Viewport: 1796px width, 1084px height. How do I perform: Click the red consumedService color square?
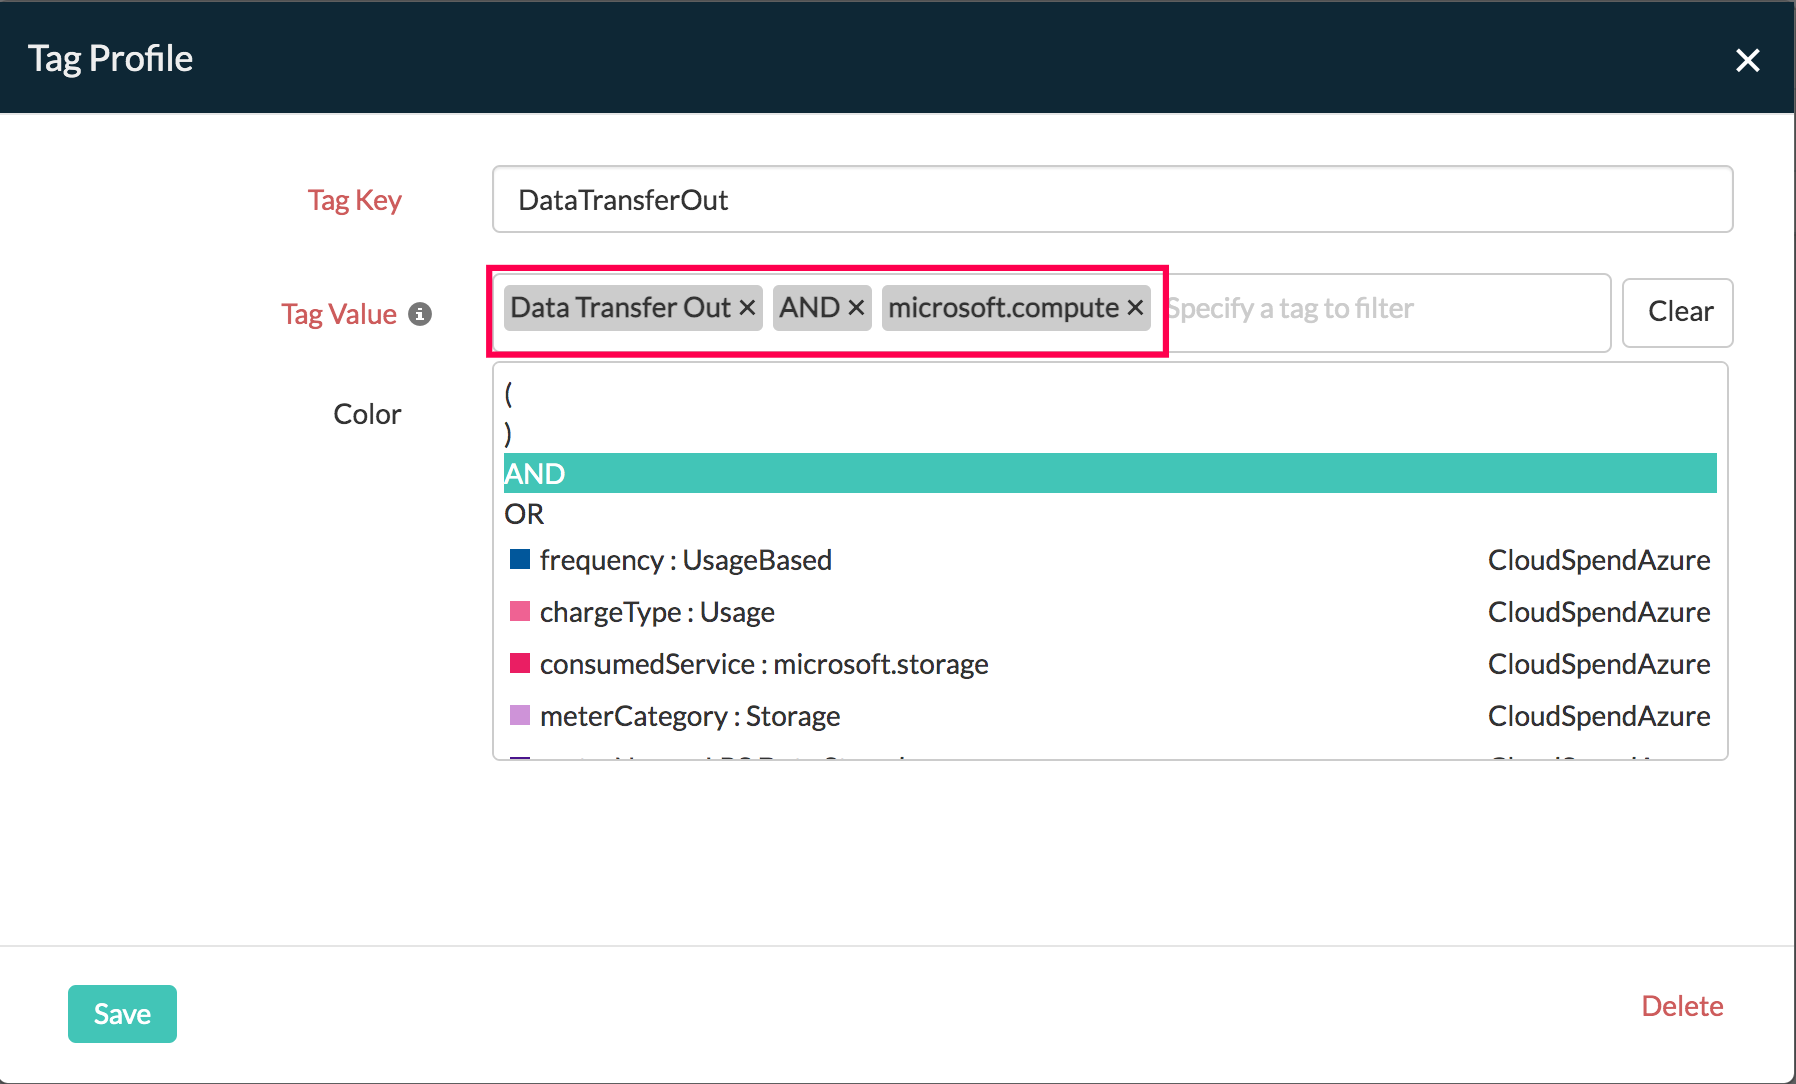point(520,663)
